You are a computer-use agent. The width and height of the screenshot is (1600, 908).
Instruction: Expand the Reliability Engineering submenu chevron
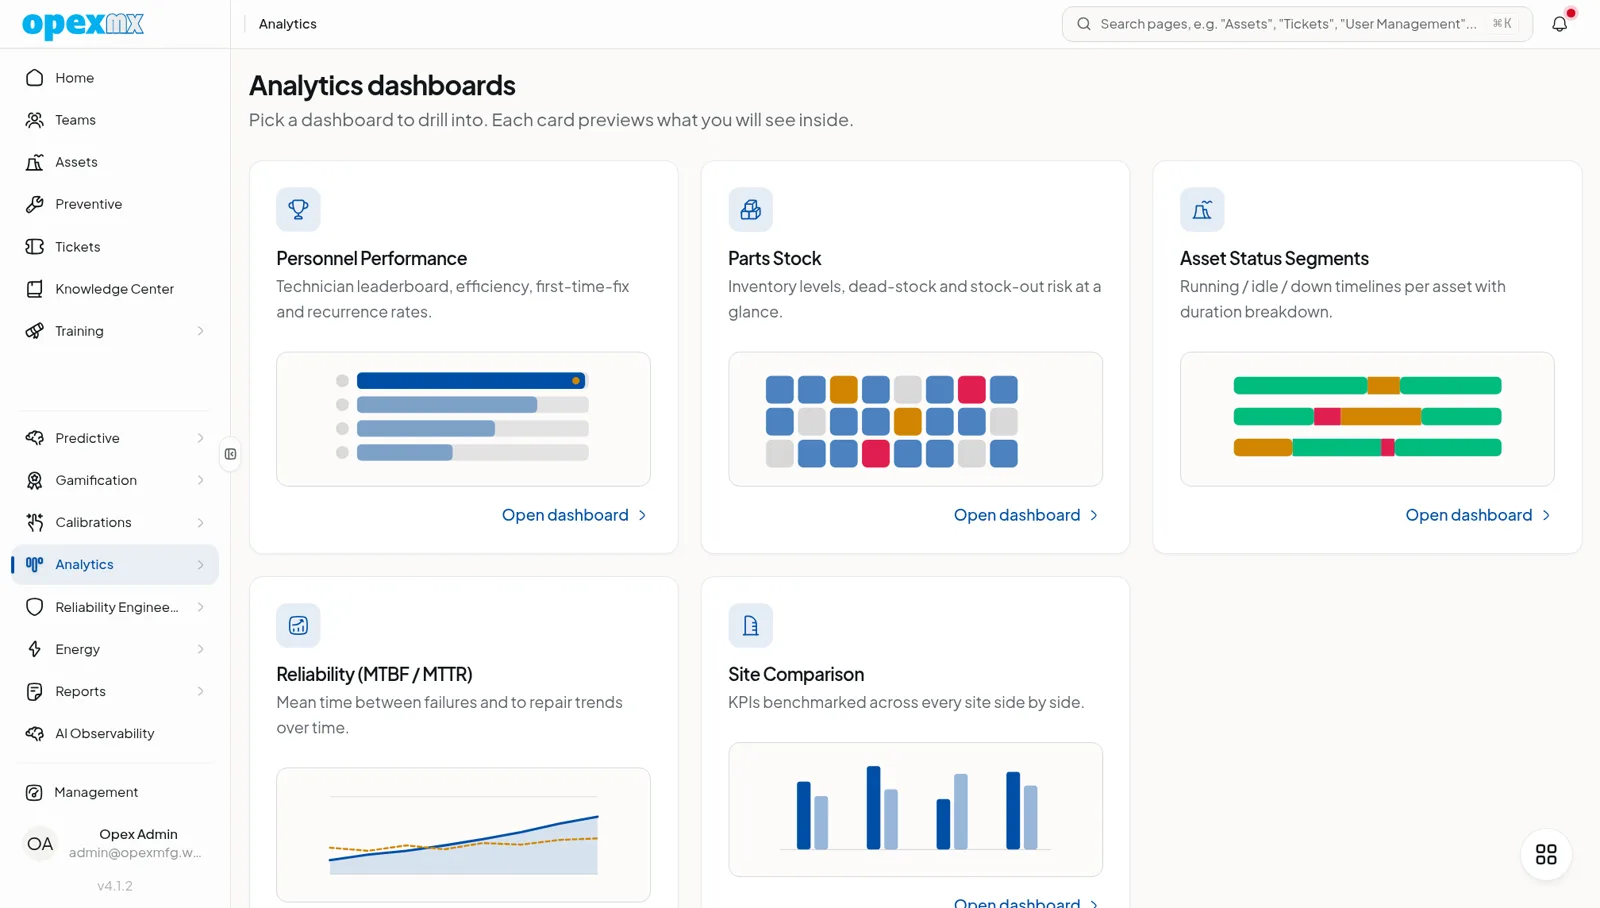[201, 607]
